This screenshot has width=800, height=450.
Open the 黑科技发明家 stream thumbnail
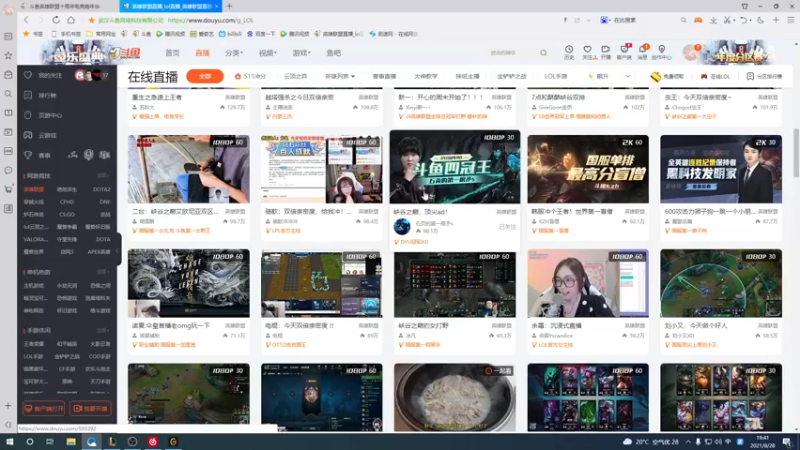tap(721, 169)
